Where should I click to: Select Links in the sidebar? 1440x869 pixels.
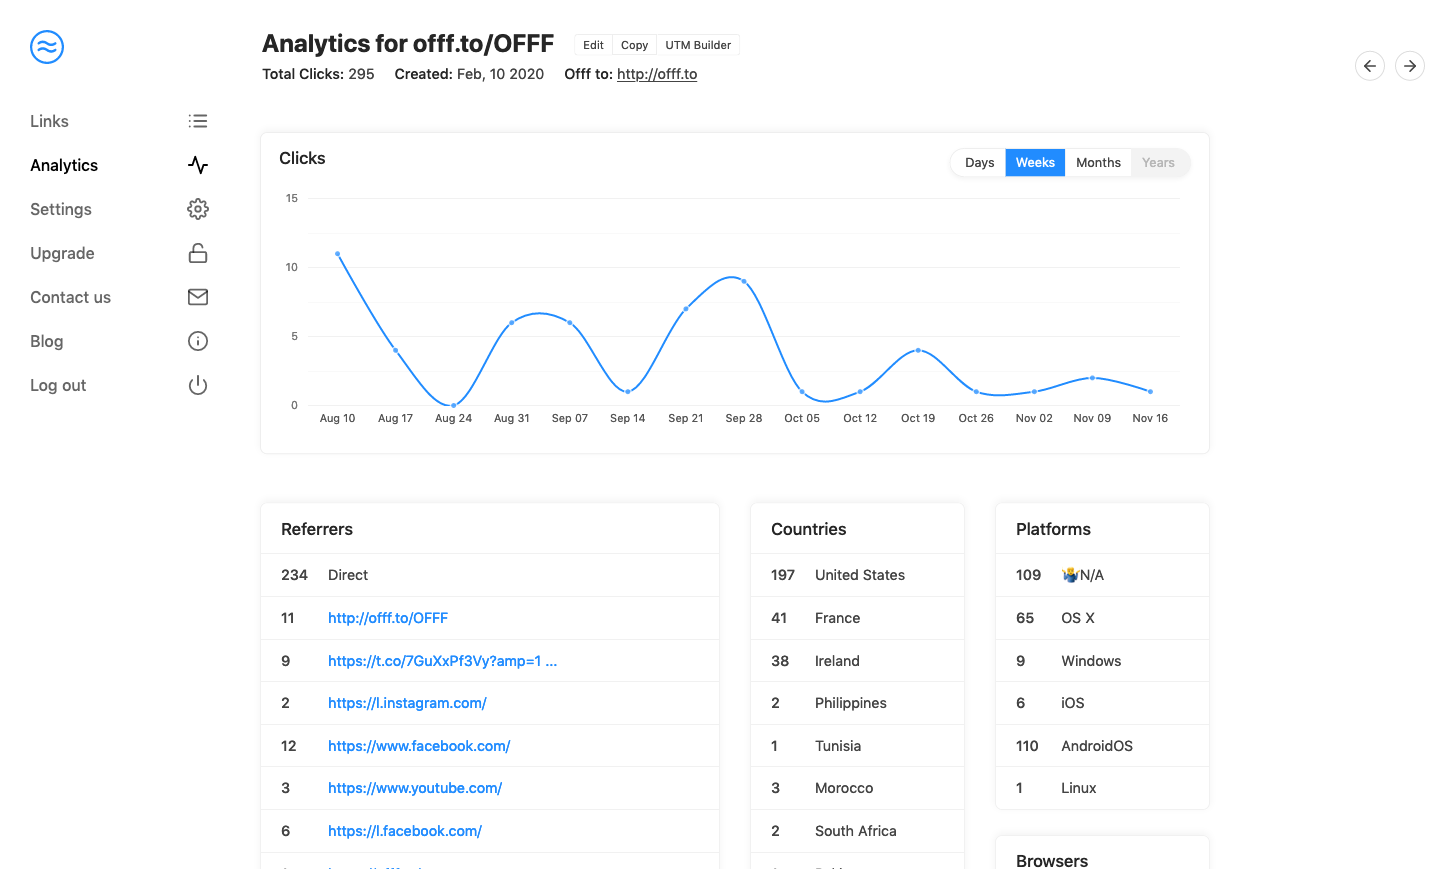tap(49, 121)
